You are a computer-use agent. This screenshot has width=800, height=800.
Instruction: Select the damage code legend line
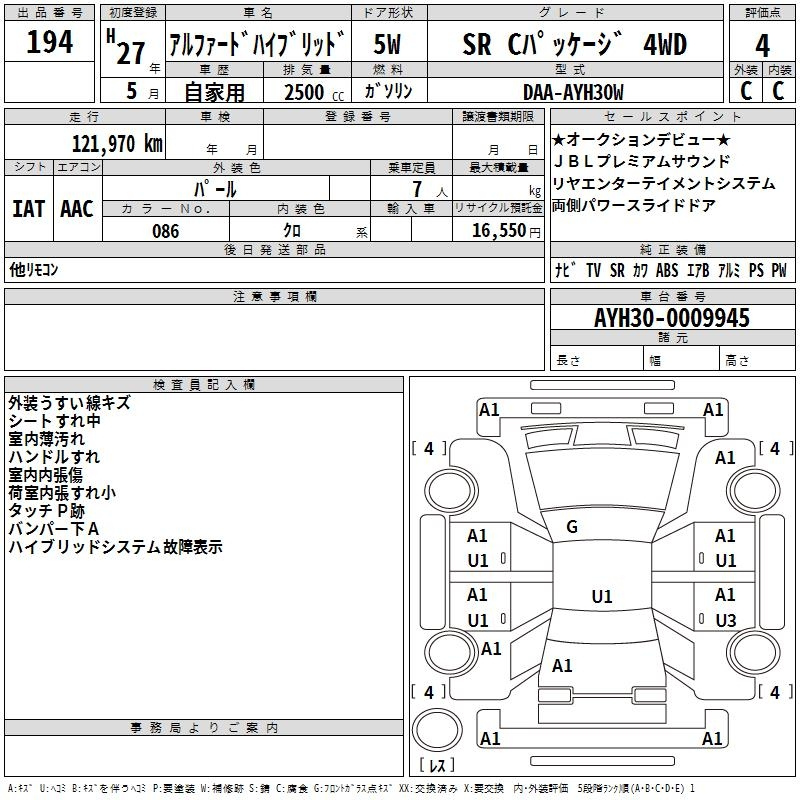(352, 788)
